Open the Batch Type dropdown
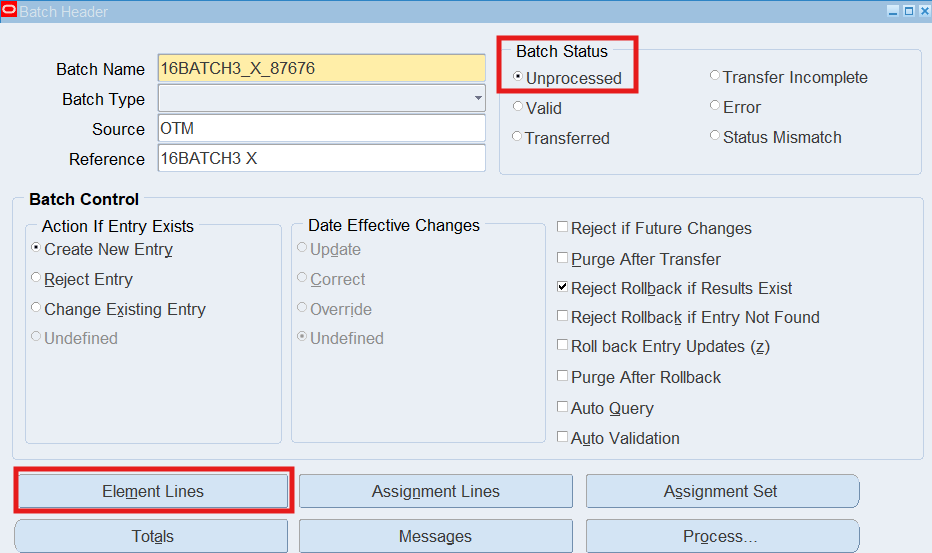Viewport: 932px width, 553px height. point(478,99)
